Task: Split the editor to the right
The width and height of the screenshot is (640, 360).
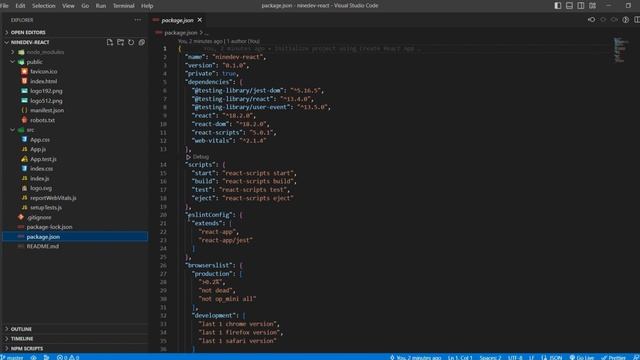Action: 637,20
